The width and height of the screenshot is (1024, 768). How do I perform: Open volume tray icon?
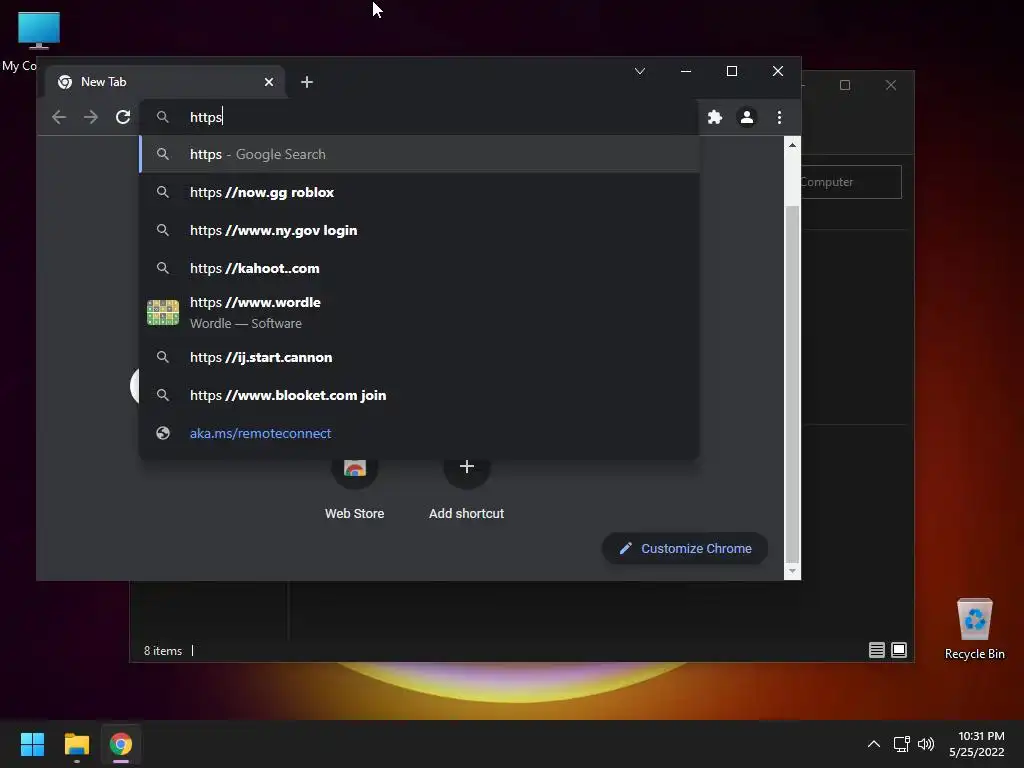point(925,744)
